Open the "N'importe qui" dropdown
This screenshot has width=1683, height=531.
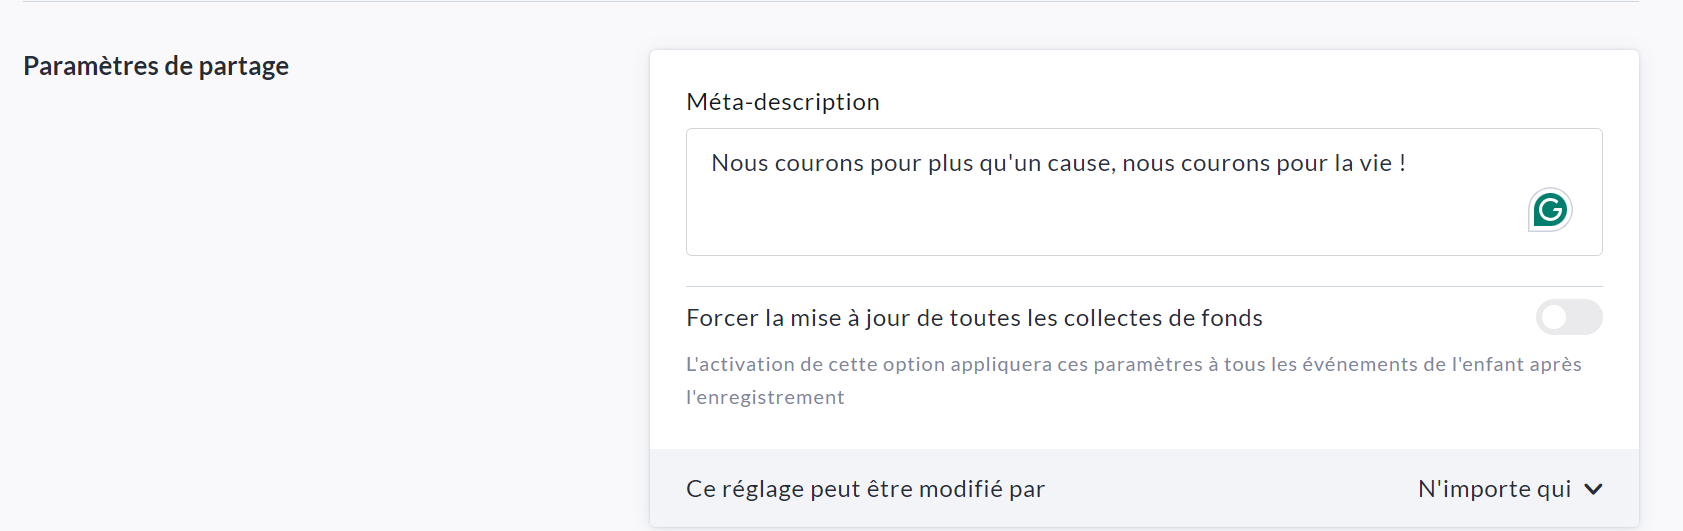[x=1494, y=489]
